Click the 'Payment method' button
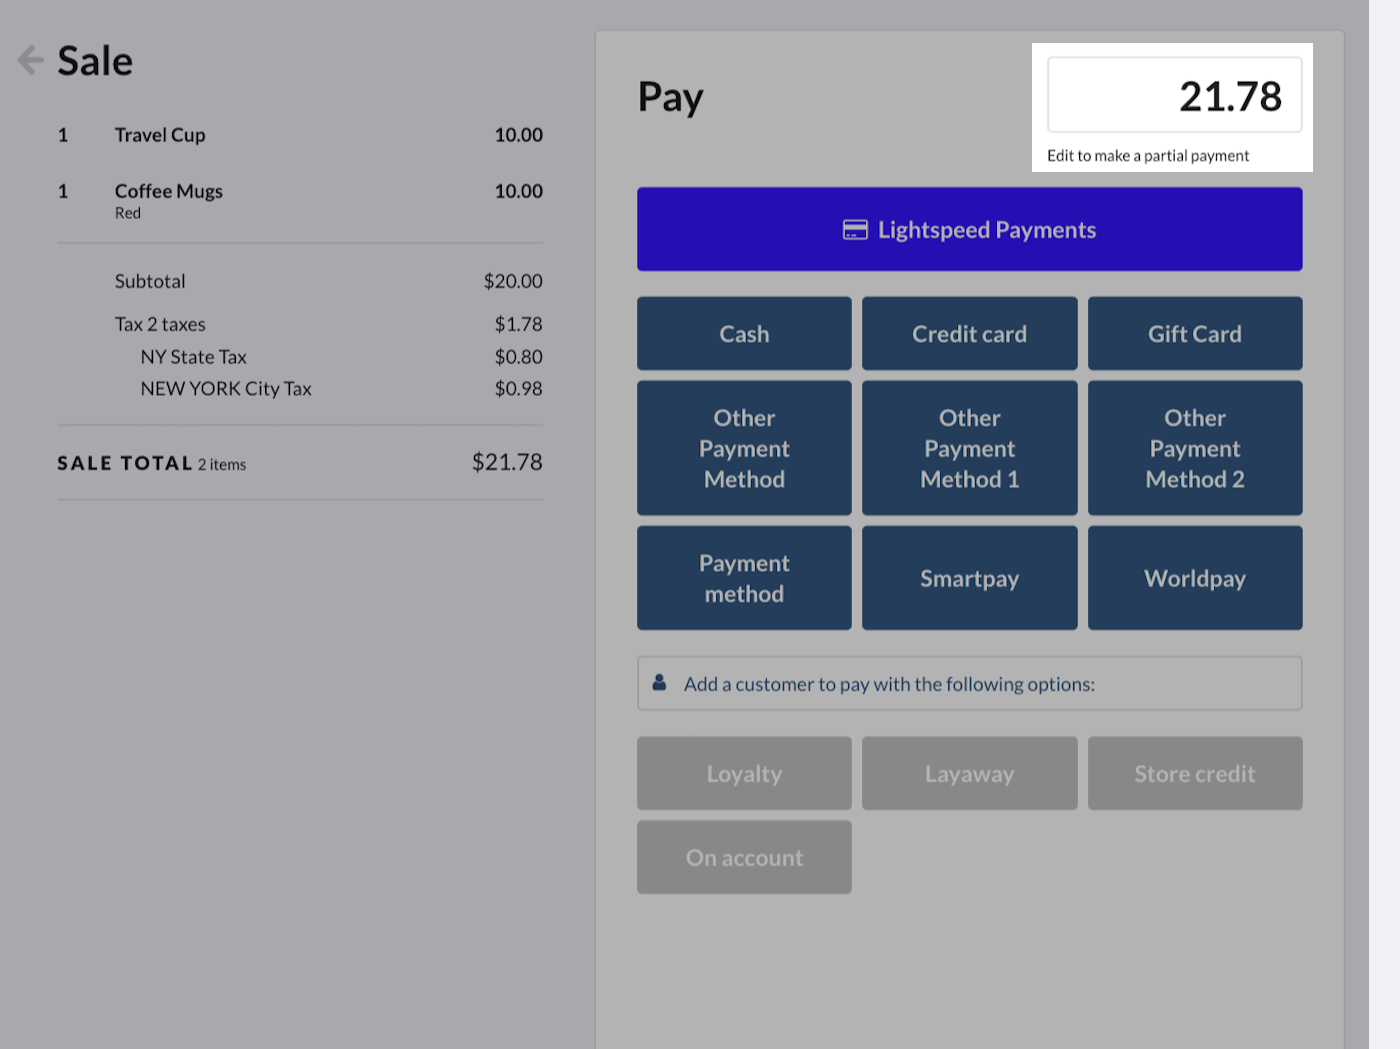This screenshot has height=1049, width=1400. 744,578
